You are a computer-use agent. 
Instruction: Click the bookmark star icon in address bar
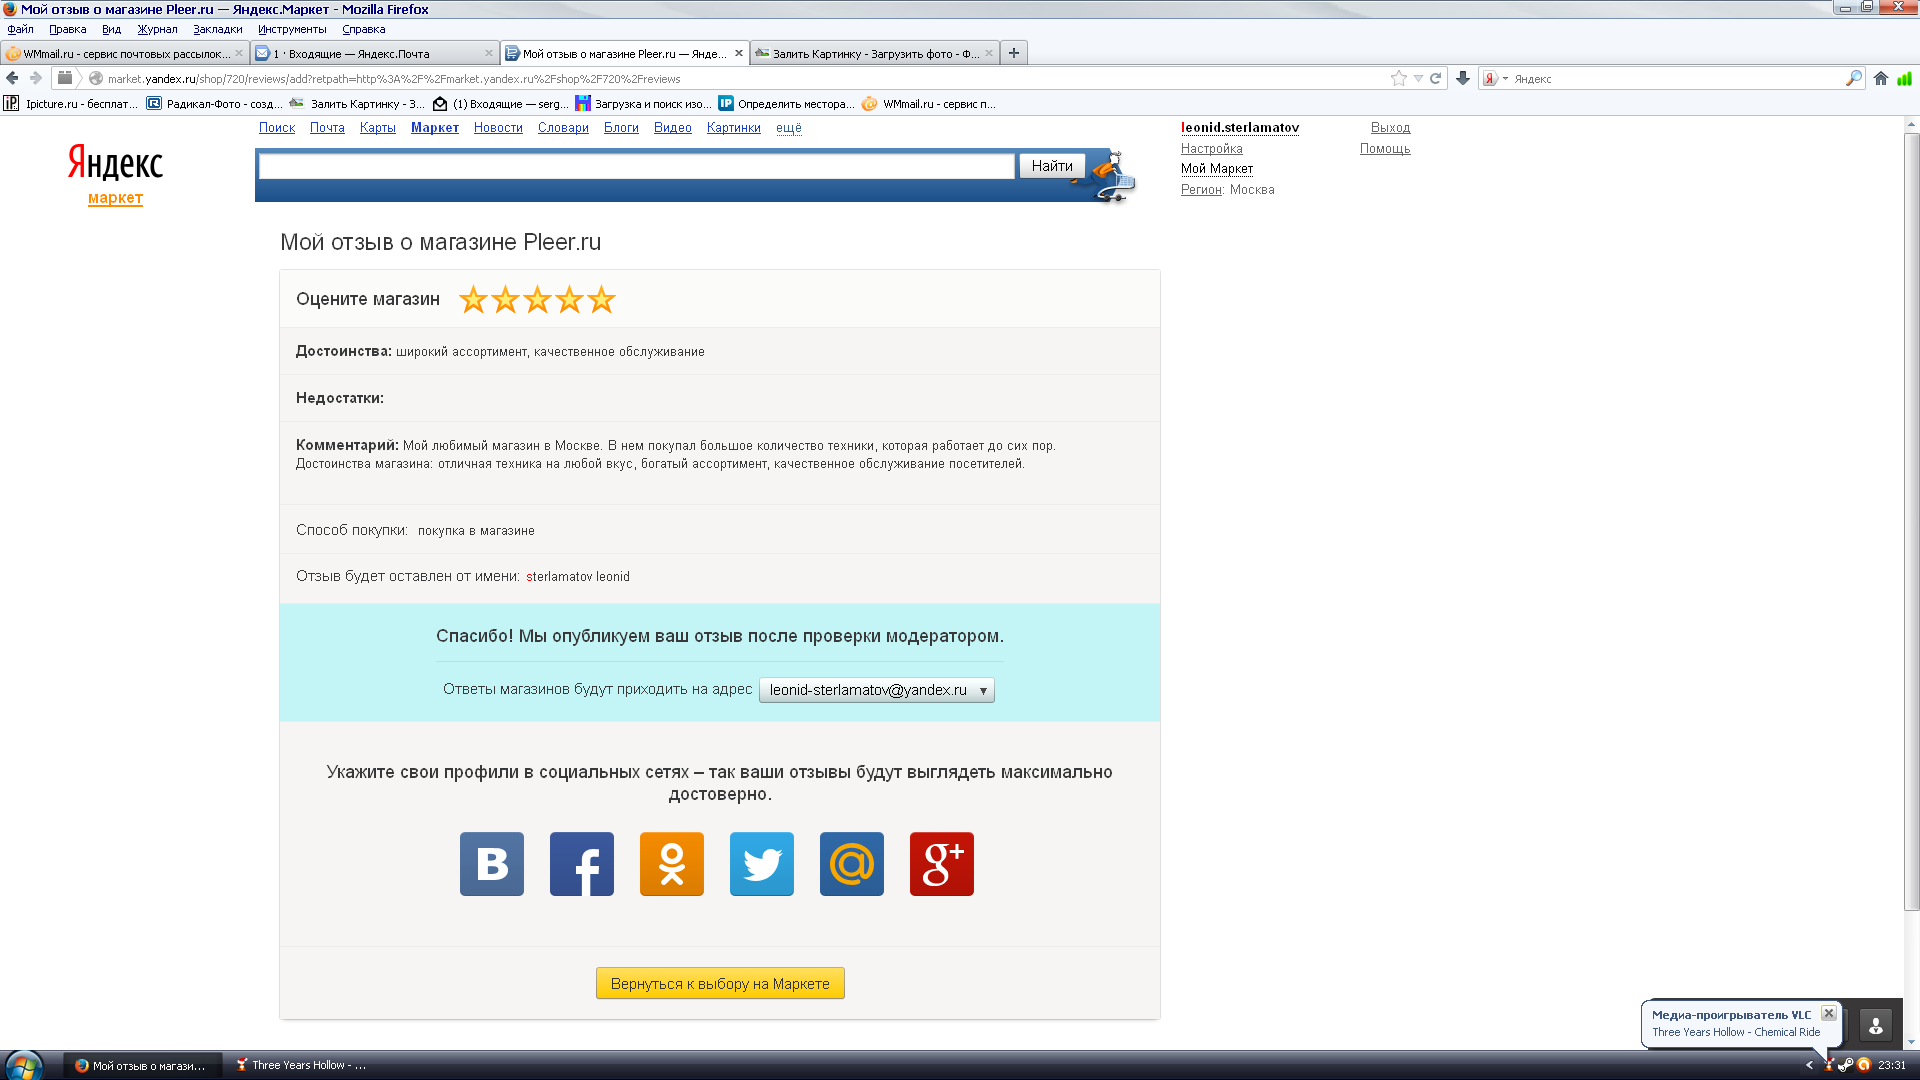click(1399, 78)
